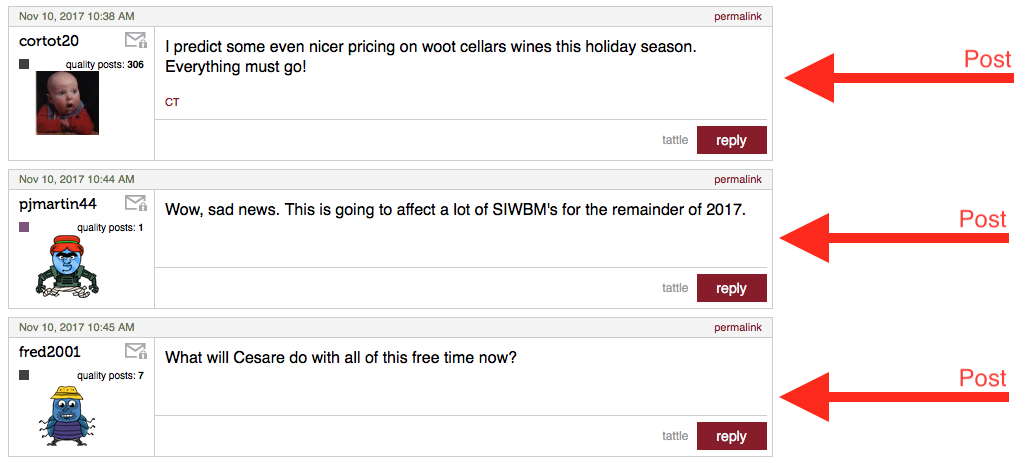
Task: Tattle on cortot20's post
Action: [x=675, y=140]
